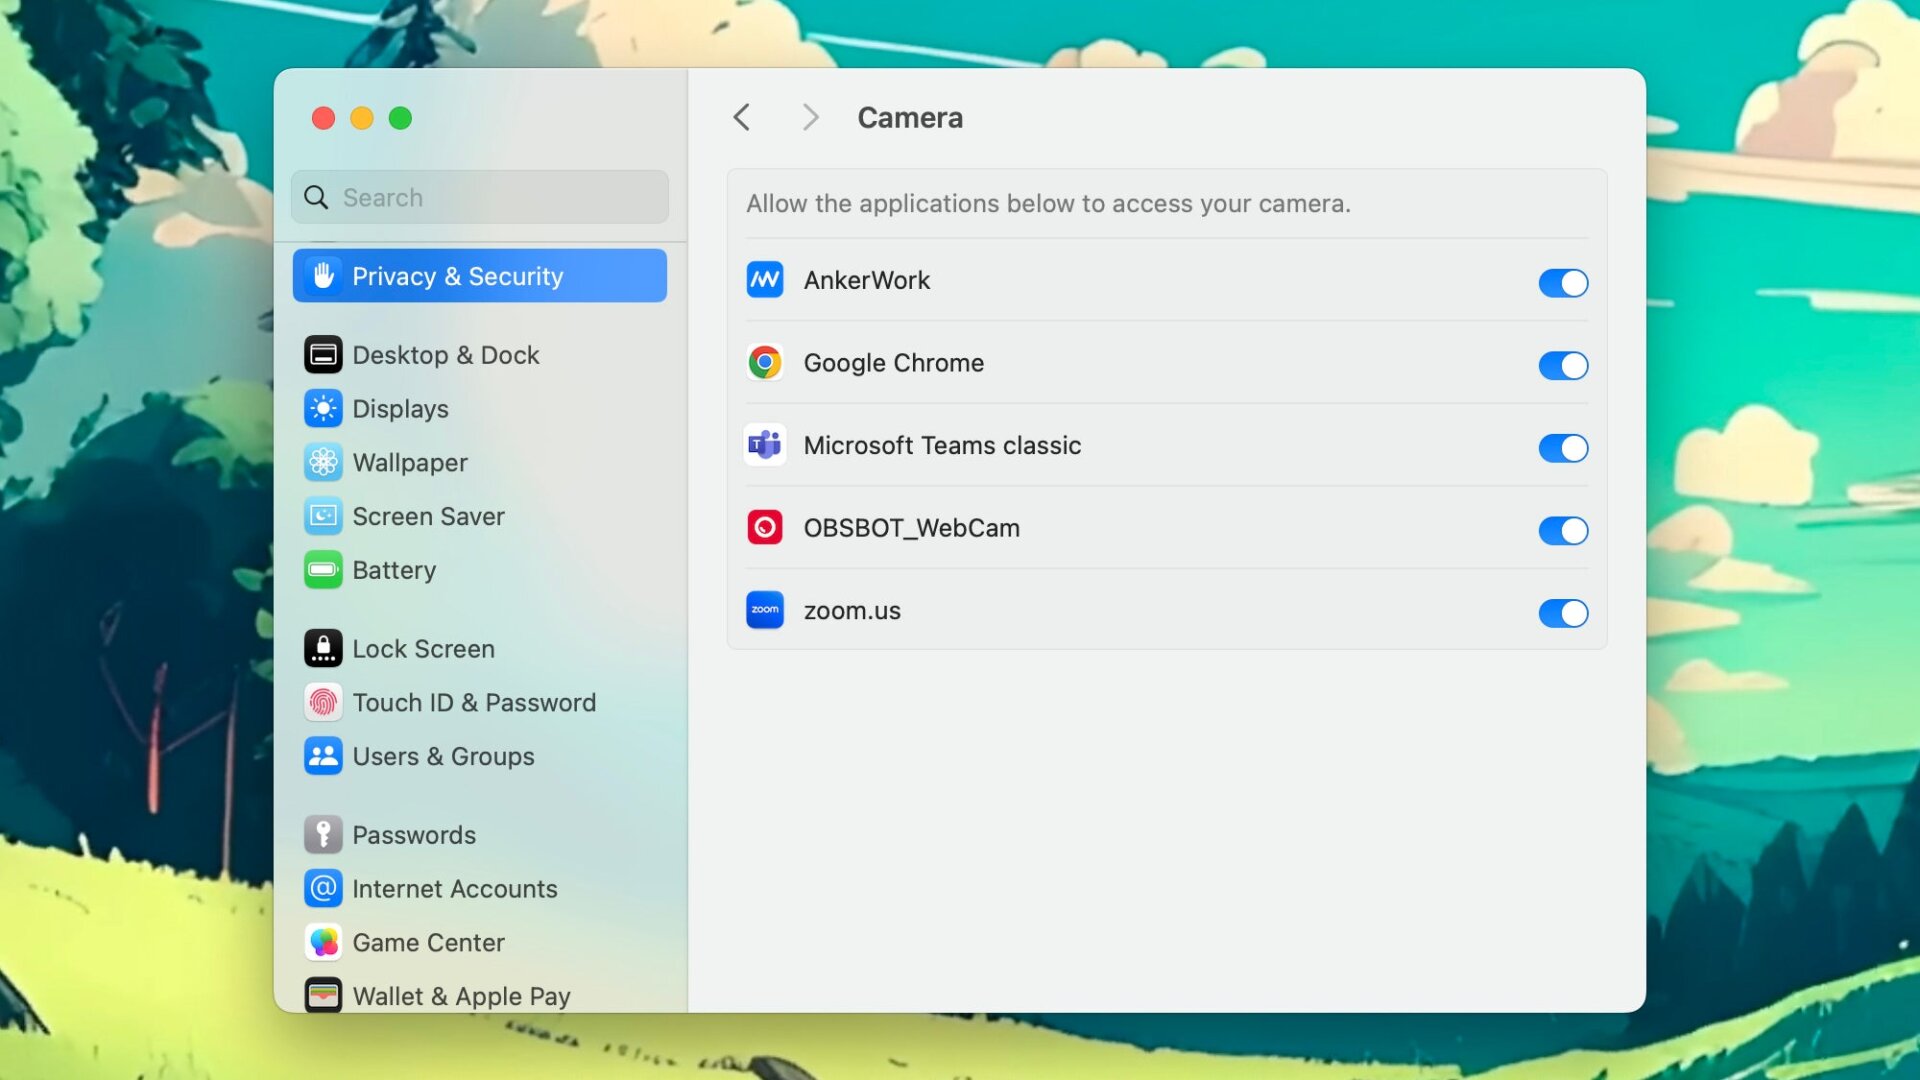This screenshot has width=1920, height=1080.
Task: Click the AnkerWork app name
Action: (x=866, y=280)
